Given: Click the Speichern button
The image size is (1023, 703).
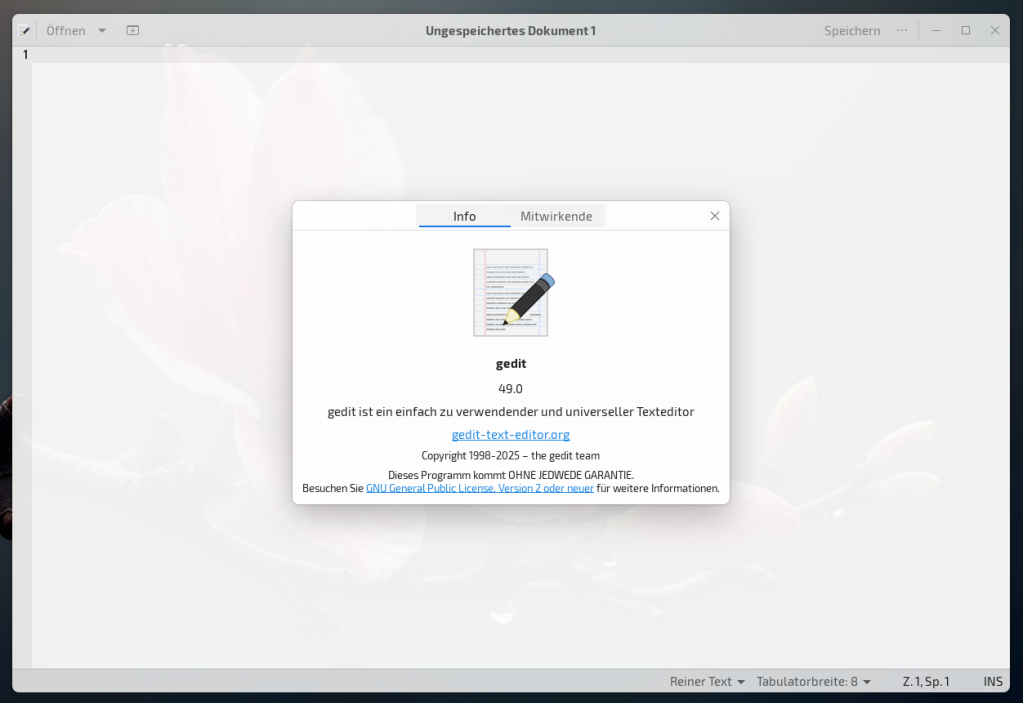Looking at the screenshot, I should pyautogui.click(x=851, y=31).
